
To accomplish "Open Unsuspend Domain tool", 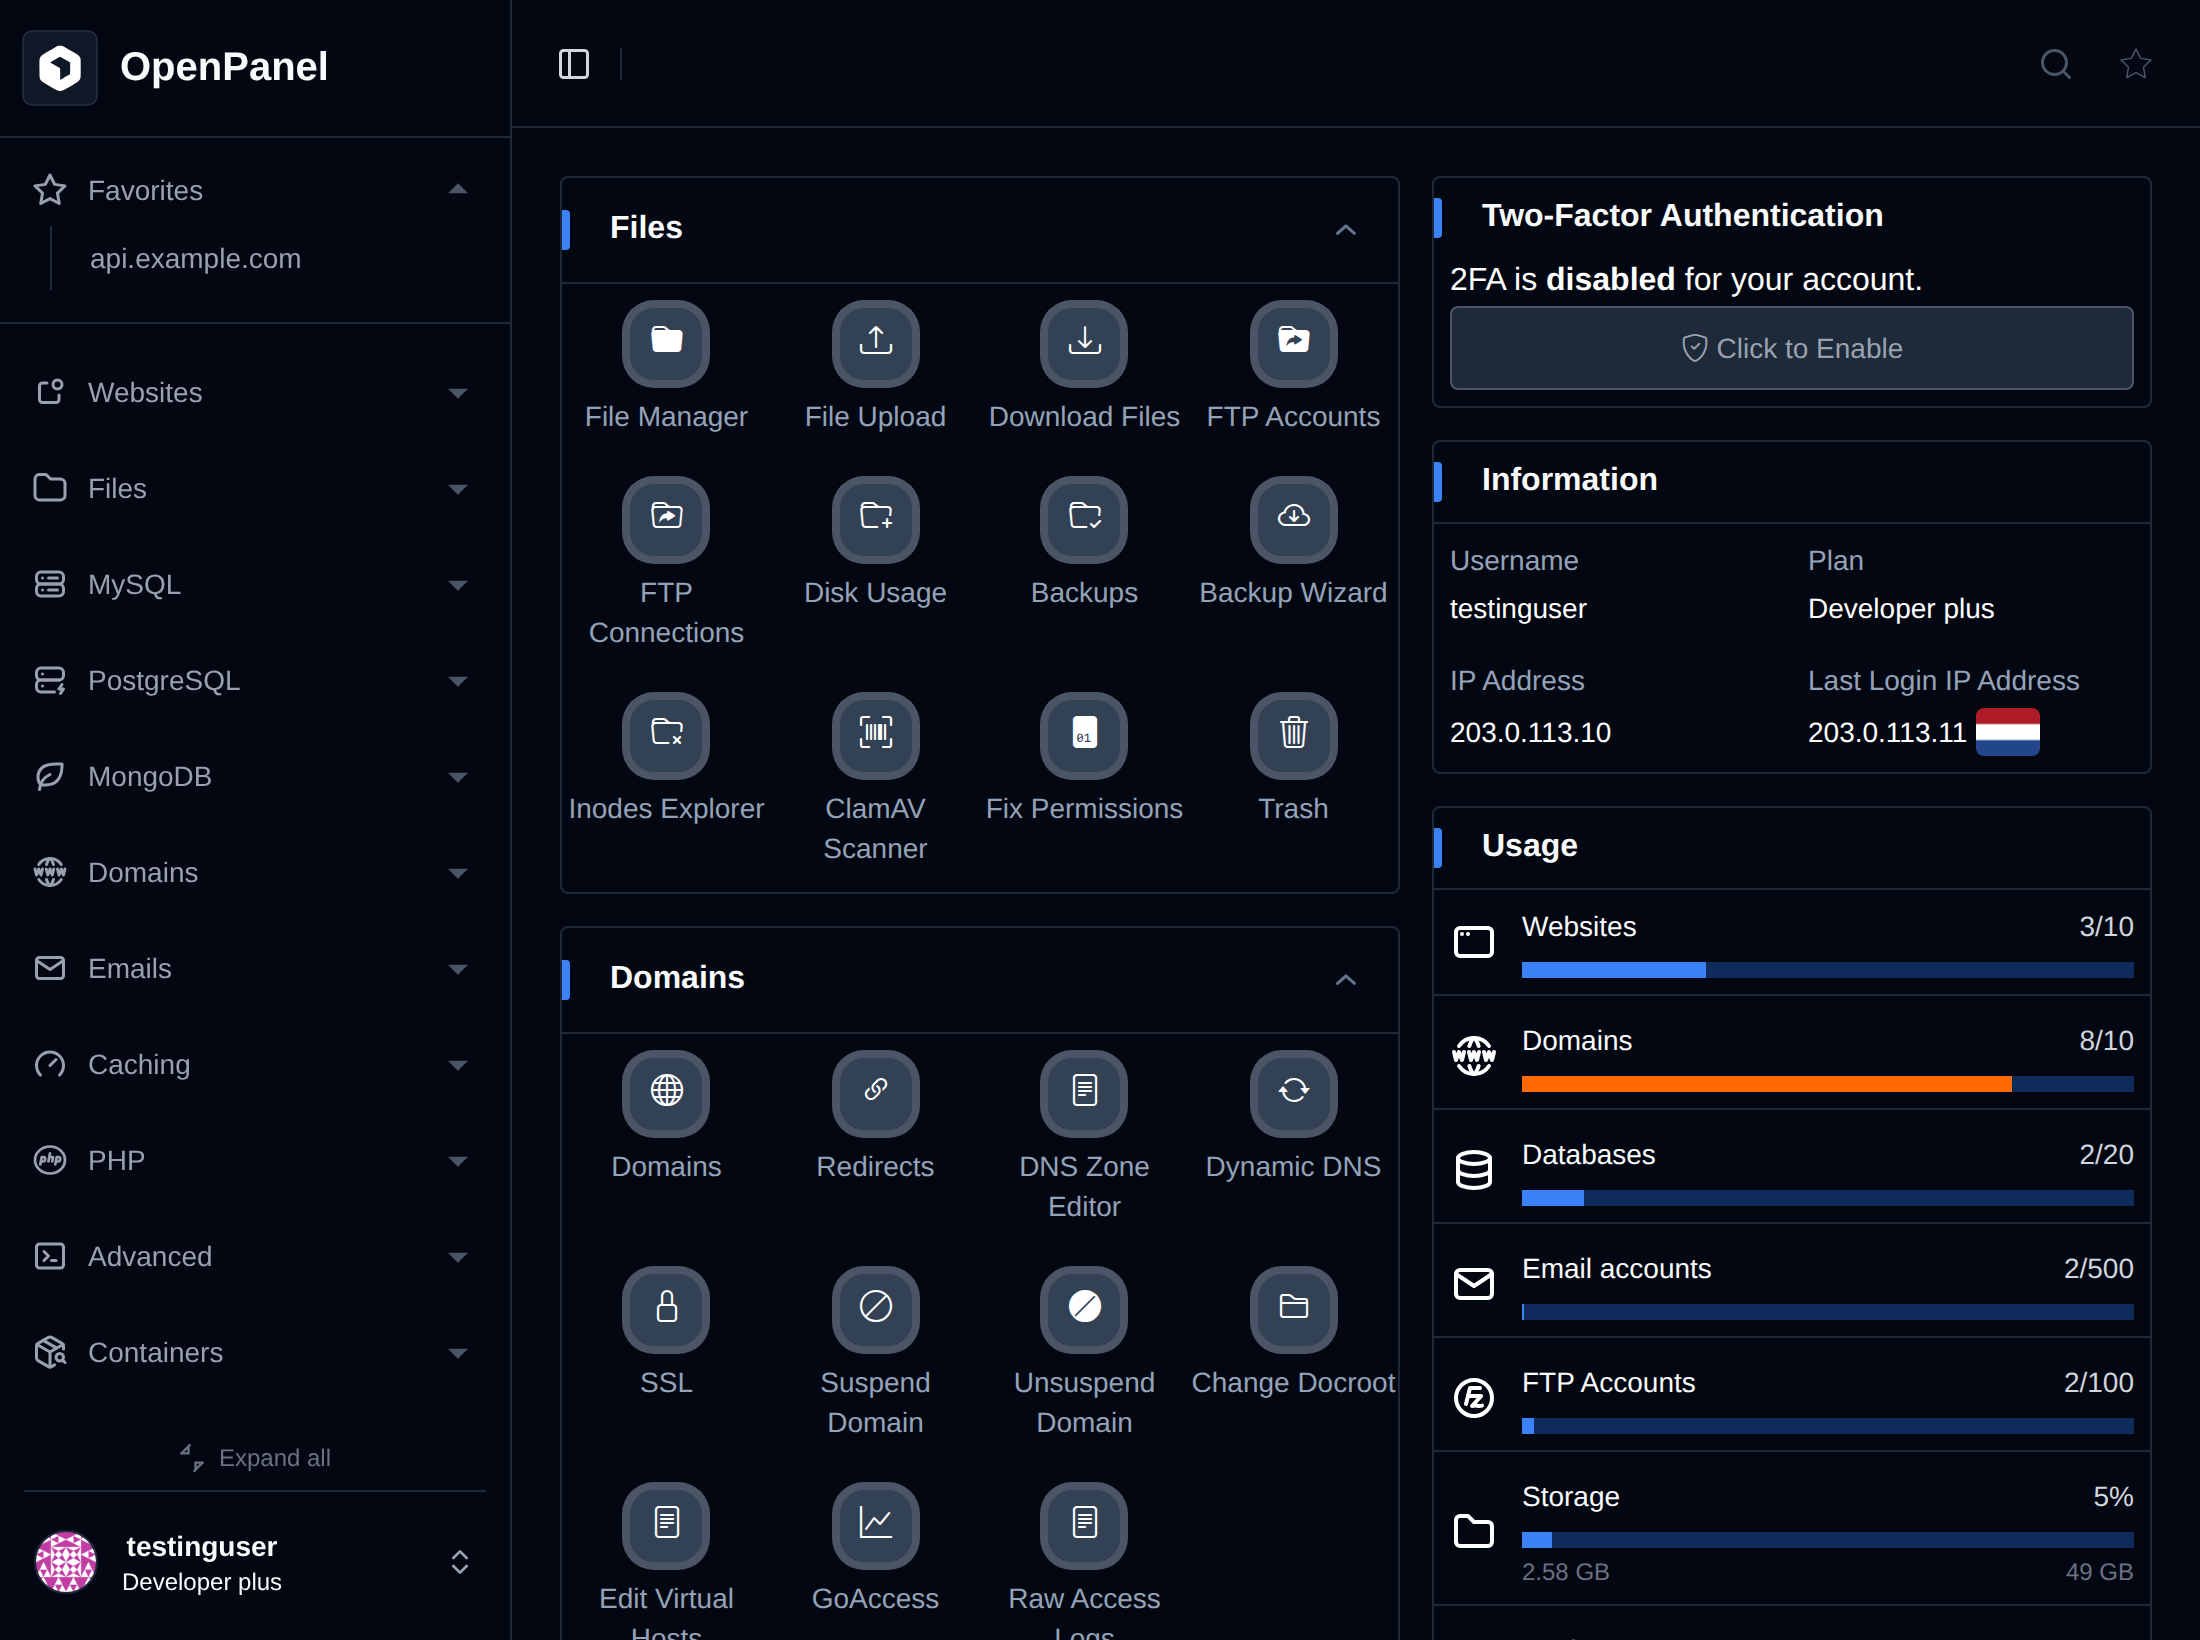I will tap(1084, 1309).
